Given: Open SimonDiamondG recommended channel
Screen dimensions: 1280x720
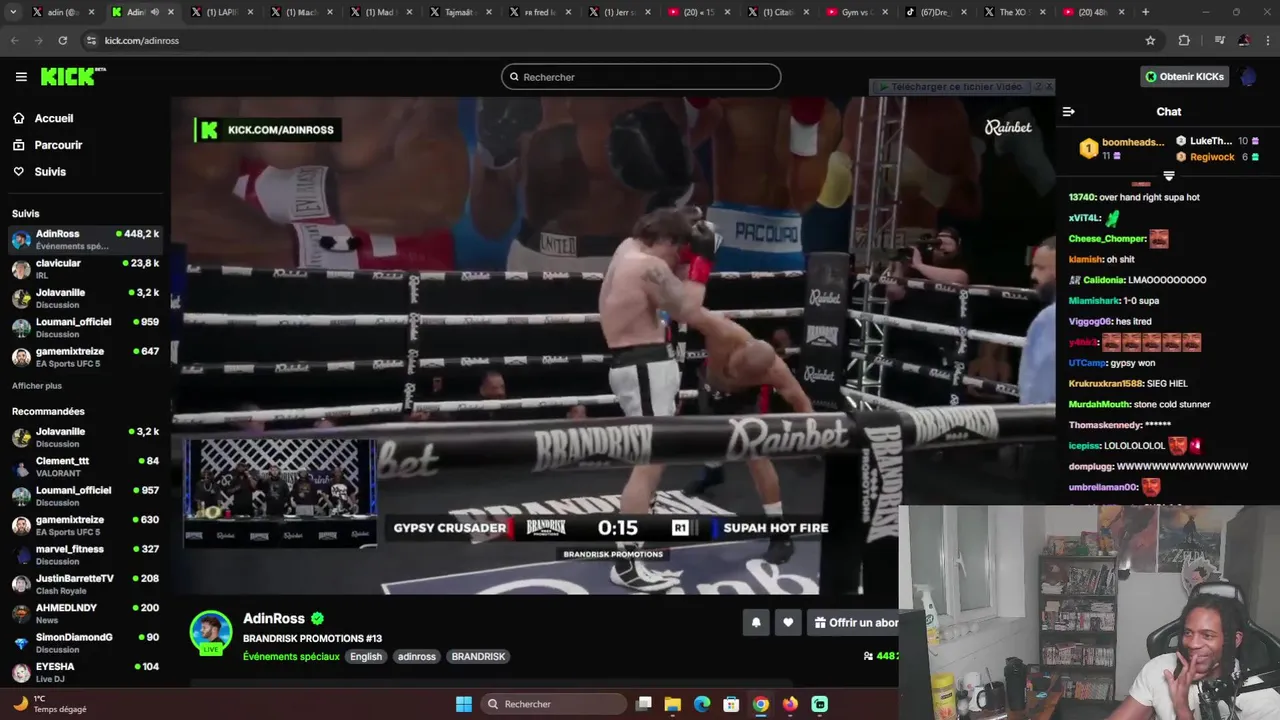Looking at the screenshot, I should [85, 642].
